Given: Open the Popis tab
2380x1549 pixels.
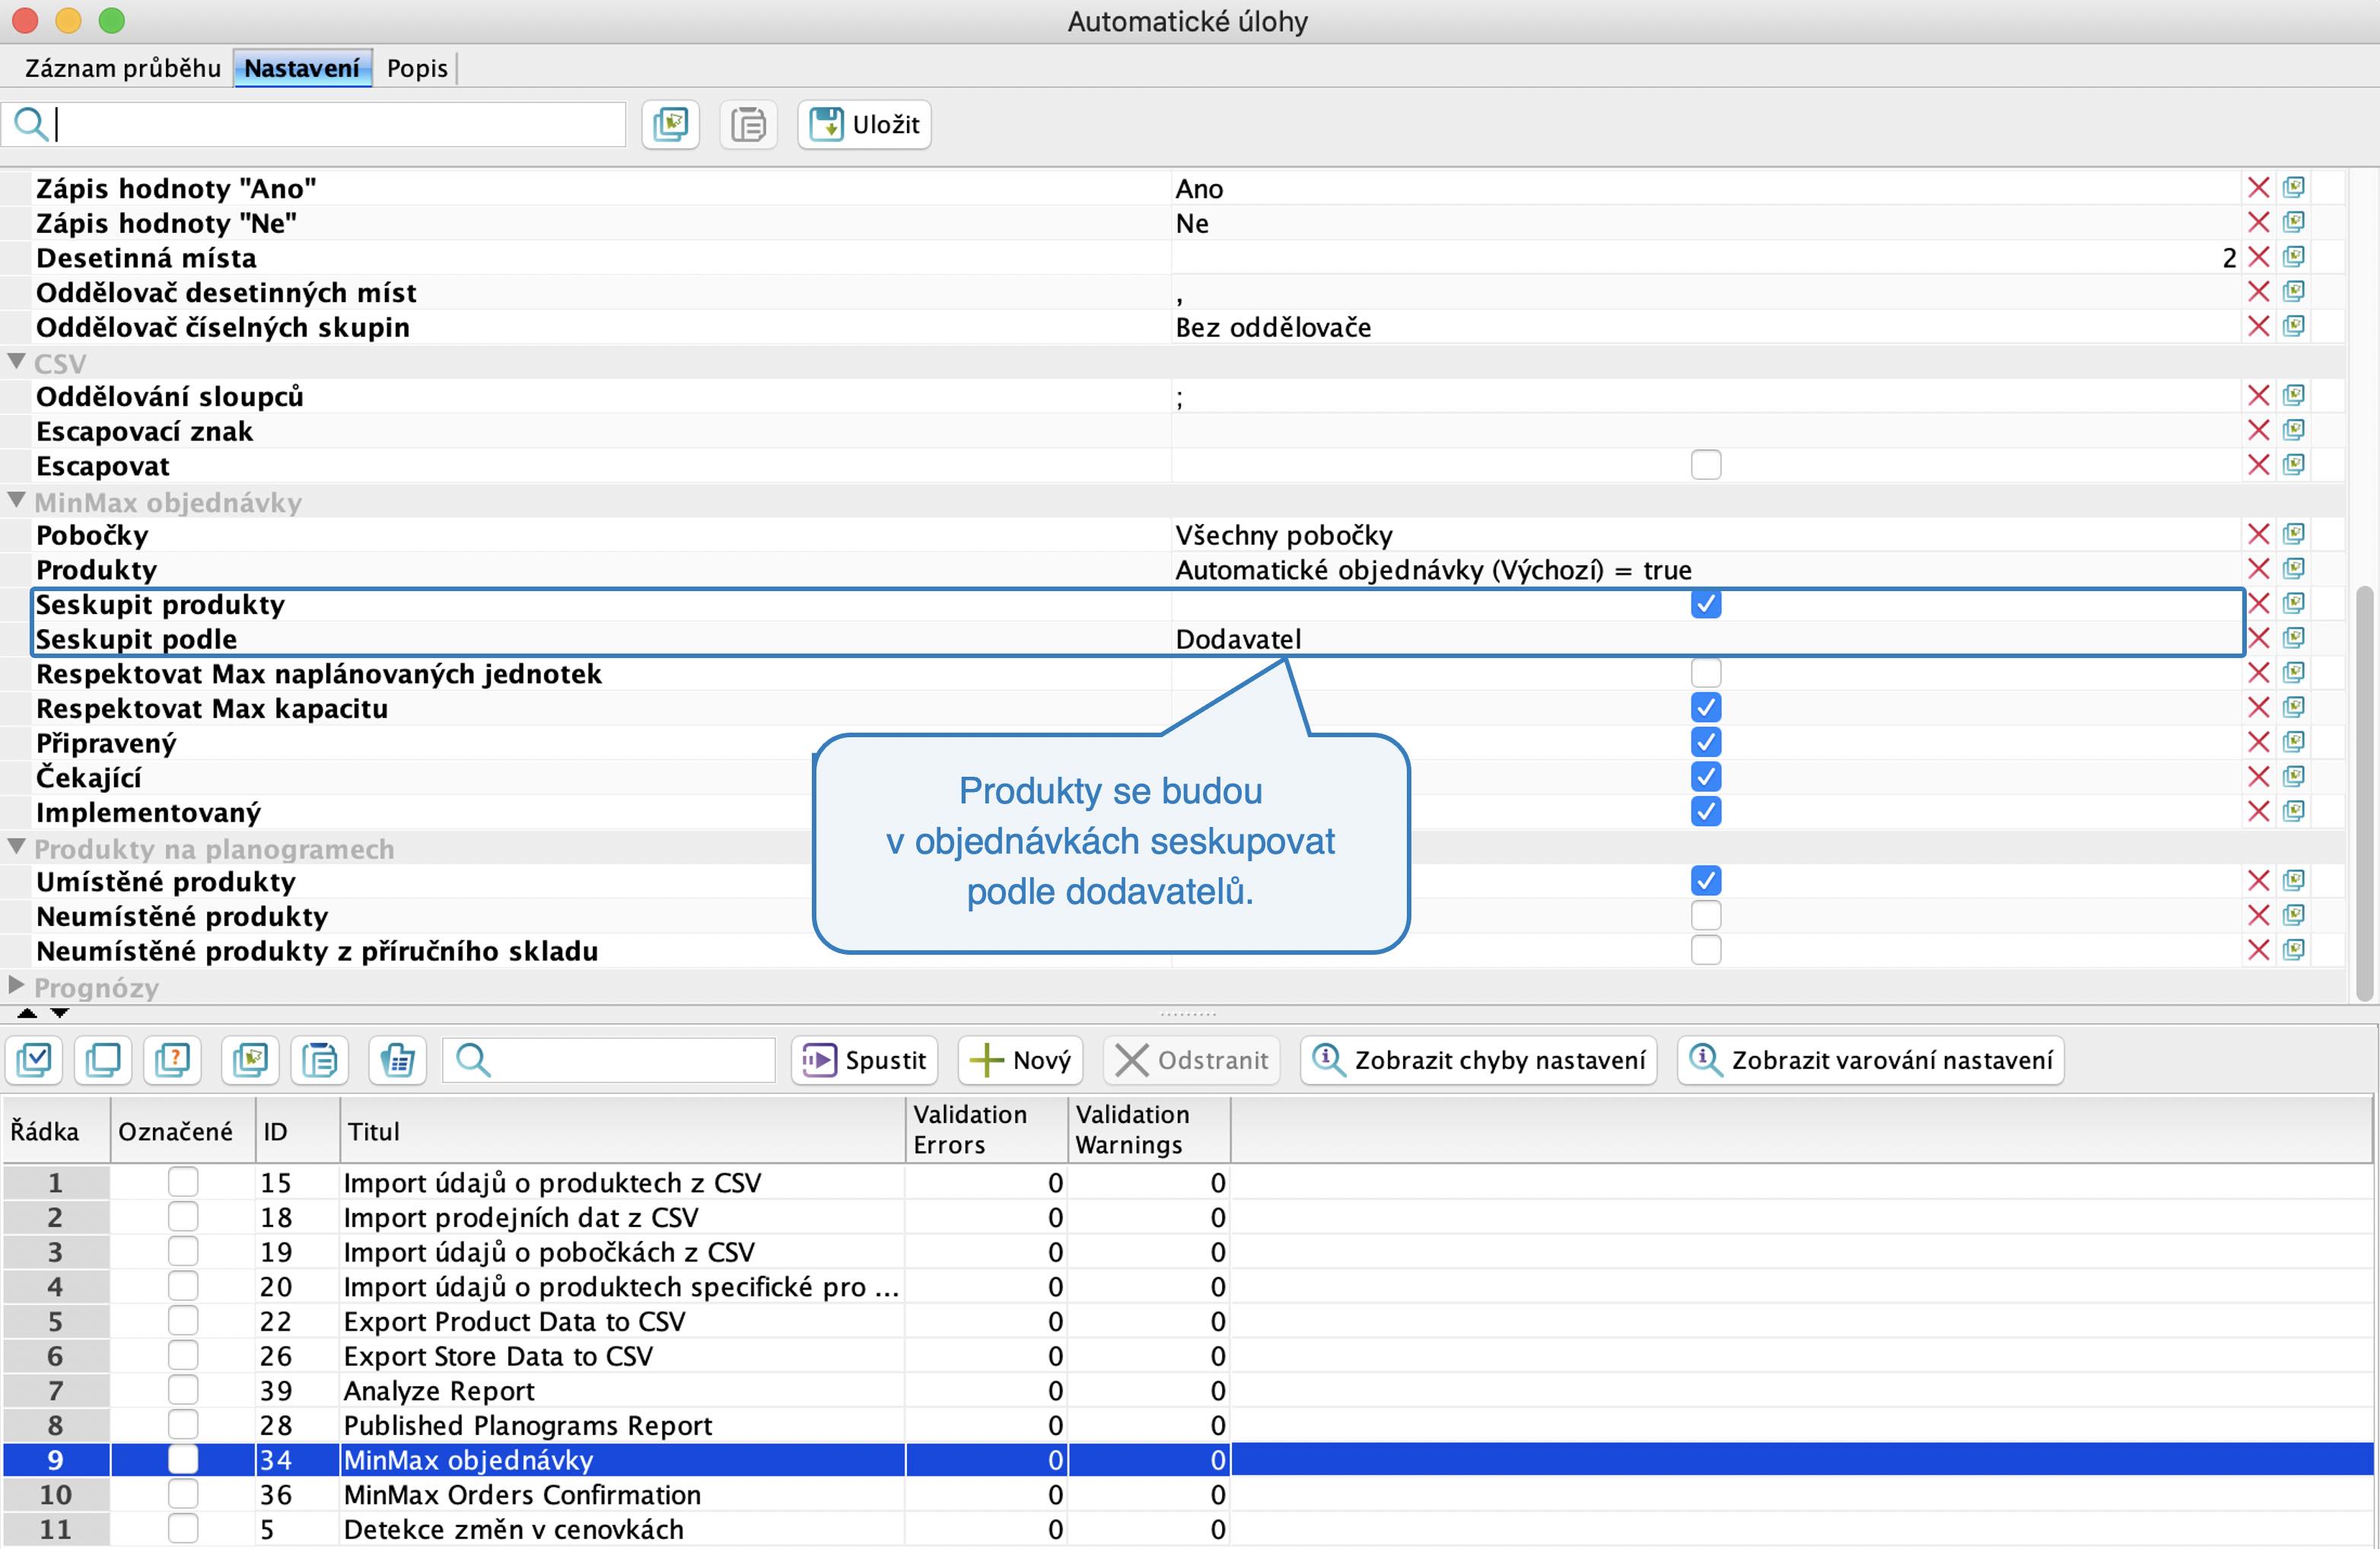Looking at the screenshot, I should pyautogui.click(x=417, y=68).
